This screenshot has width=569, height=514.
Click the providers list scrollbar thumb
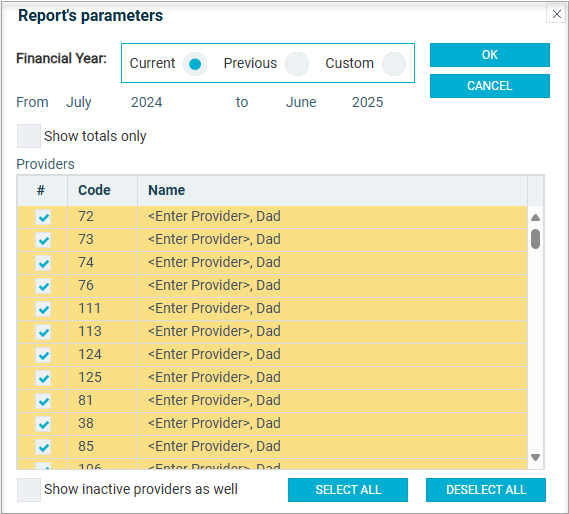pos(535,239)
